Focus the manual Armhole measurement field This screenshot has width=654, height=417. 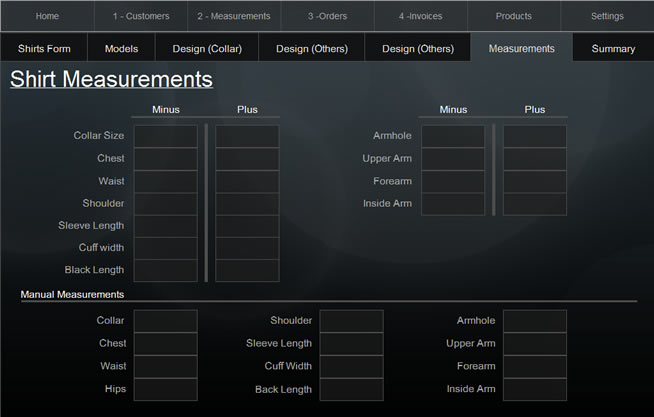(x=535, y=321)
